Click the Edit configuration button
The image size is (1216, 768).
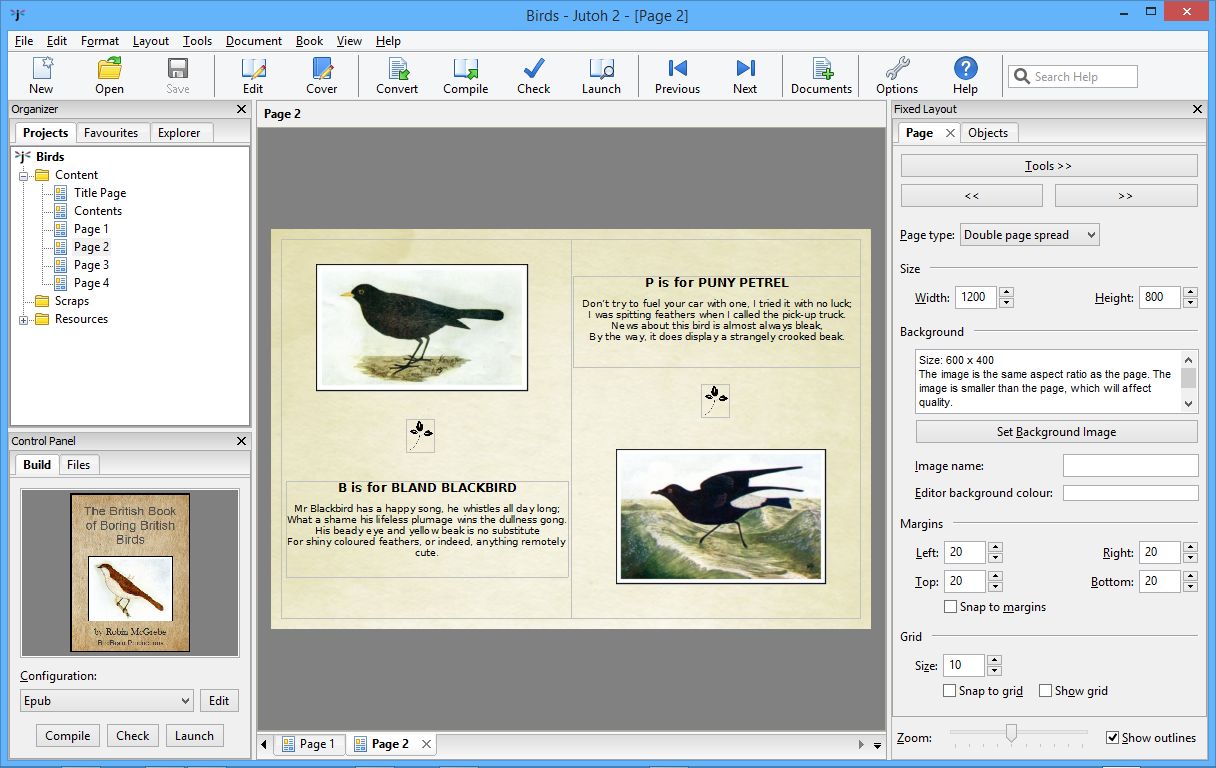(218, 701)
